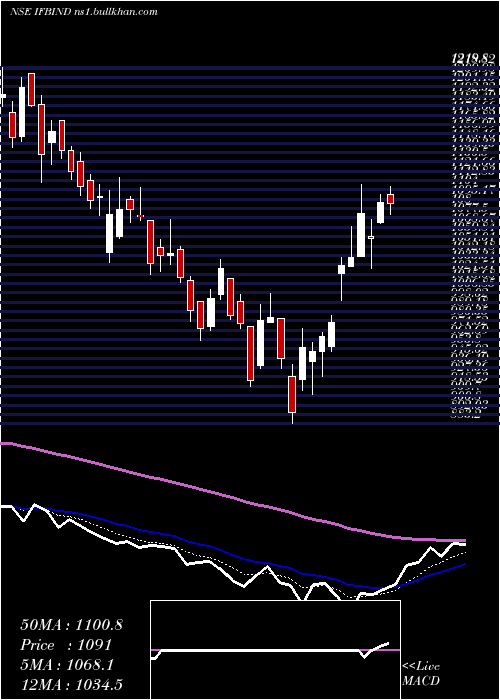Screen dimensions: 500x700
Task: Click the 12MA : 1034.5 readout
Action: tap(71, 684)
